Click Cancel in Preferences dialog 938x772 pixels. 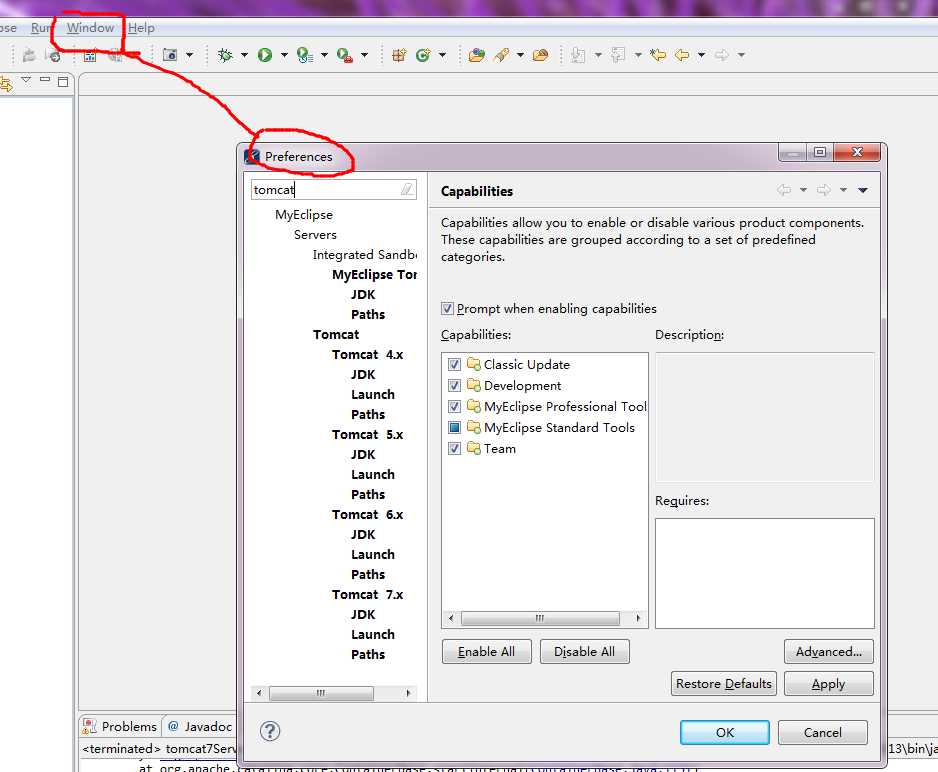click(x=823, y=733)
